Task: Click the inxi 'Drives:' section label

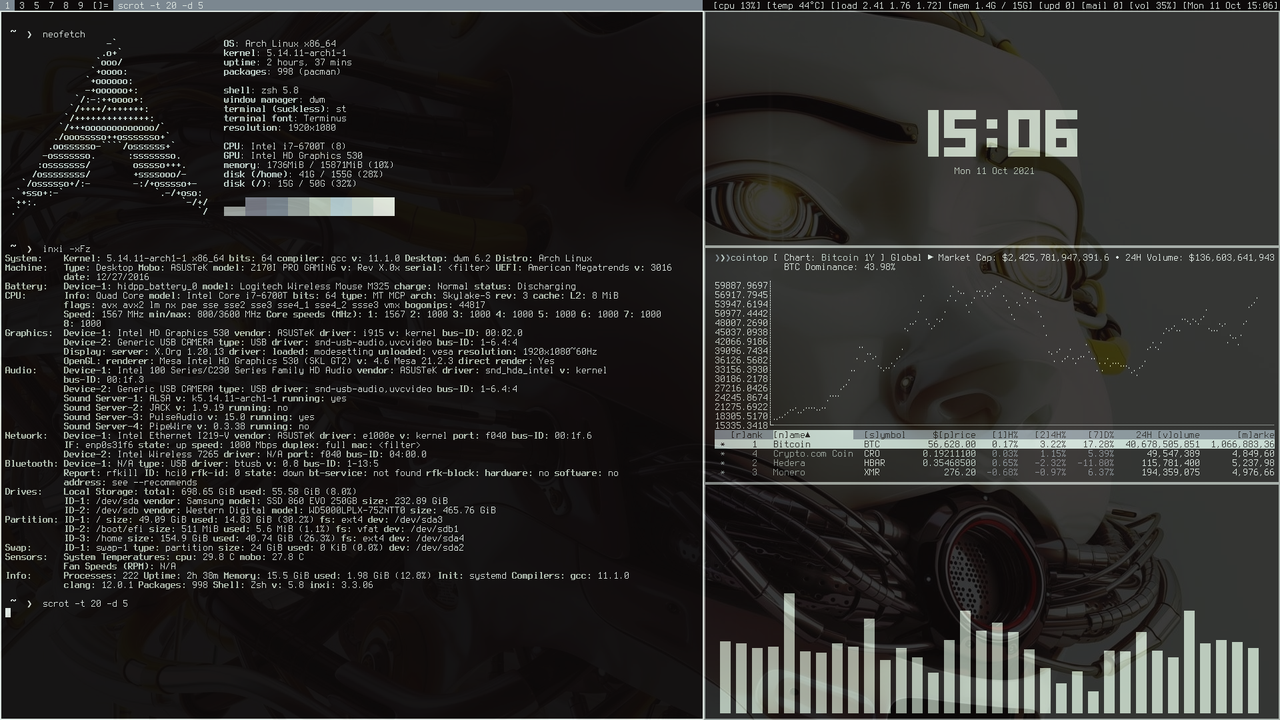Action: click(x=24, y=491)
